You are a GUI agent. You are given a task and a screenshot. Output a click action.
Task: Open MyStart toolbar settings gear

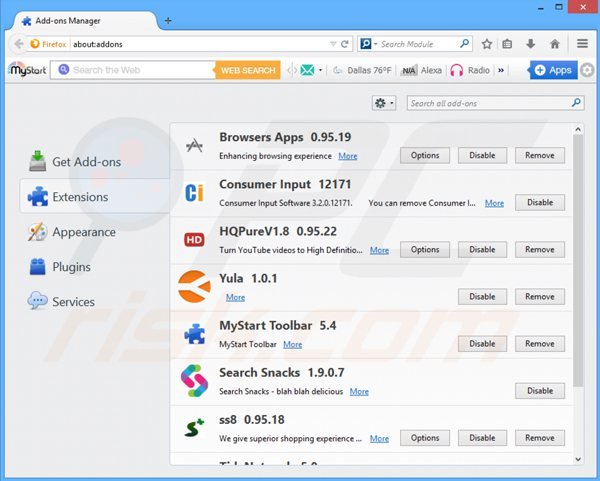point(587,70)
